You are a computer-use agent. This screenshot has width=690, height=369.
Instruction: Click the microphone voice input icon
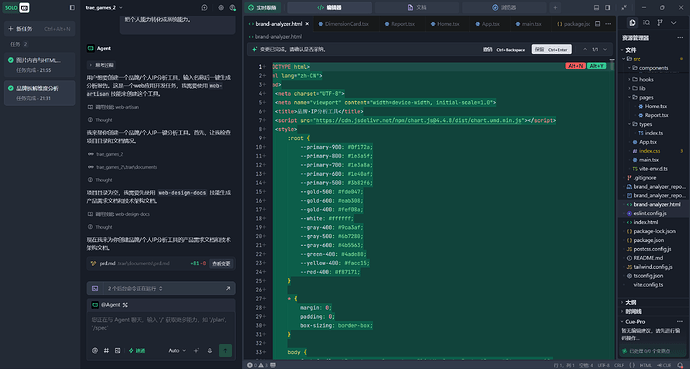[210, 351]
